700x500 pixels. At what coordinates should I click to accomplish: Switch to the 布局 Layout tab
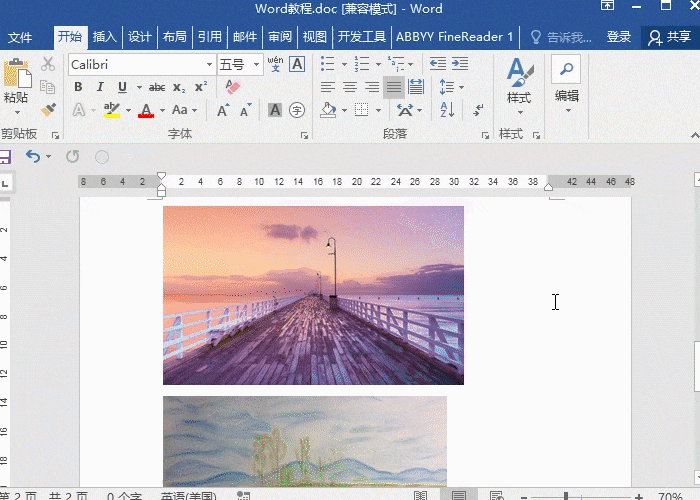click(x=175, y=37)
